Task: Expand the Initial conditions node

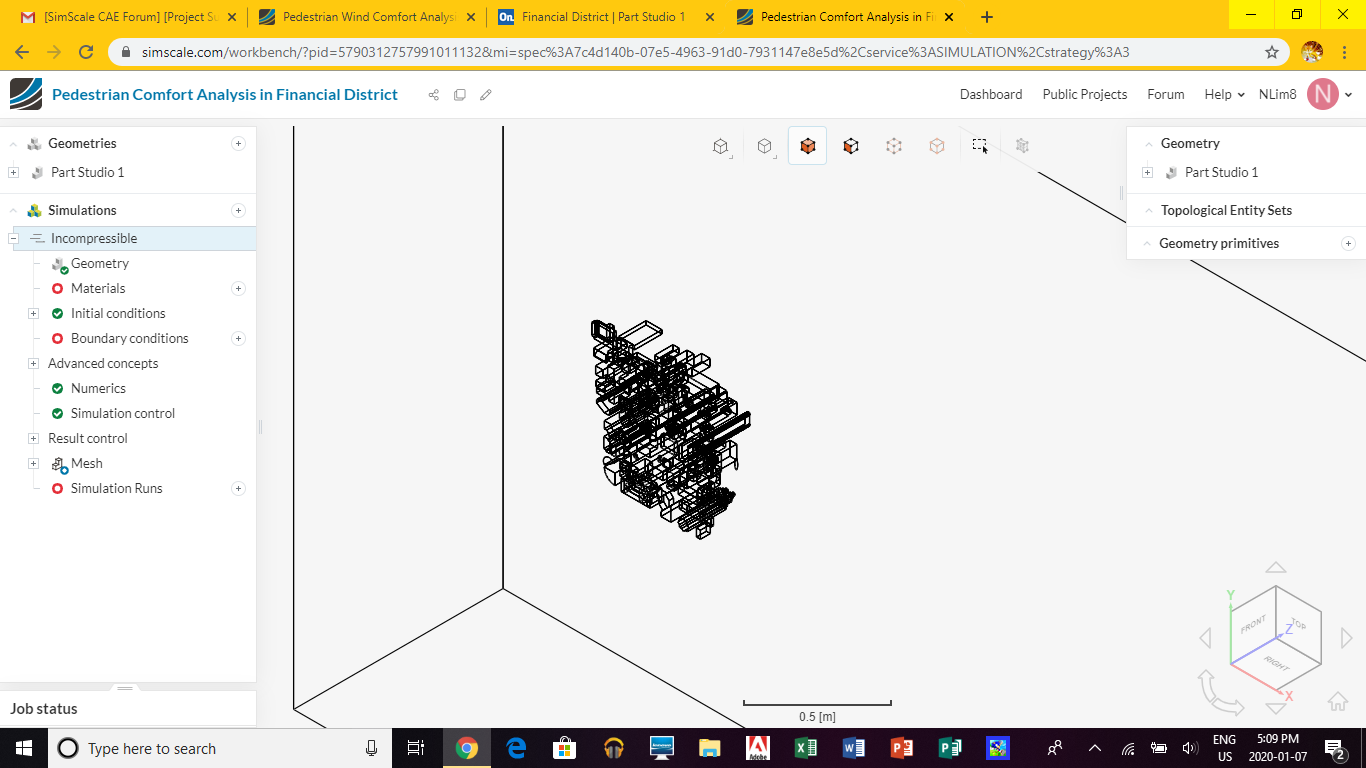Action: point(33,313)
